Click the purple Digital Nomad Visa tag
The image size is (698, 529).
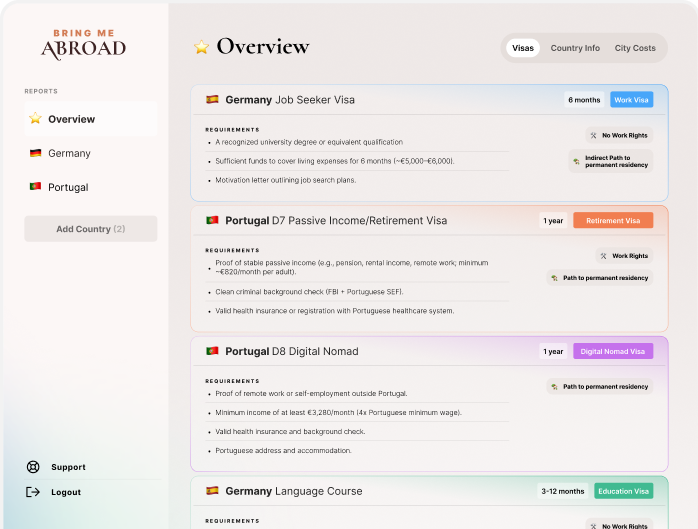(x=613, y=351)
